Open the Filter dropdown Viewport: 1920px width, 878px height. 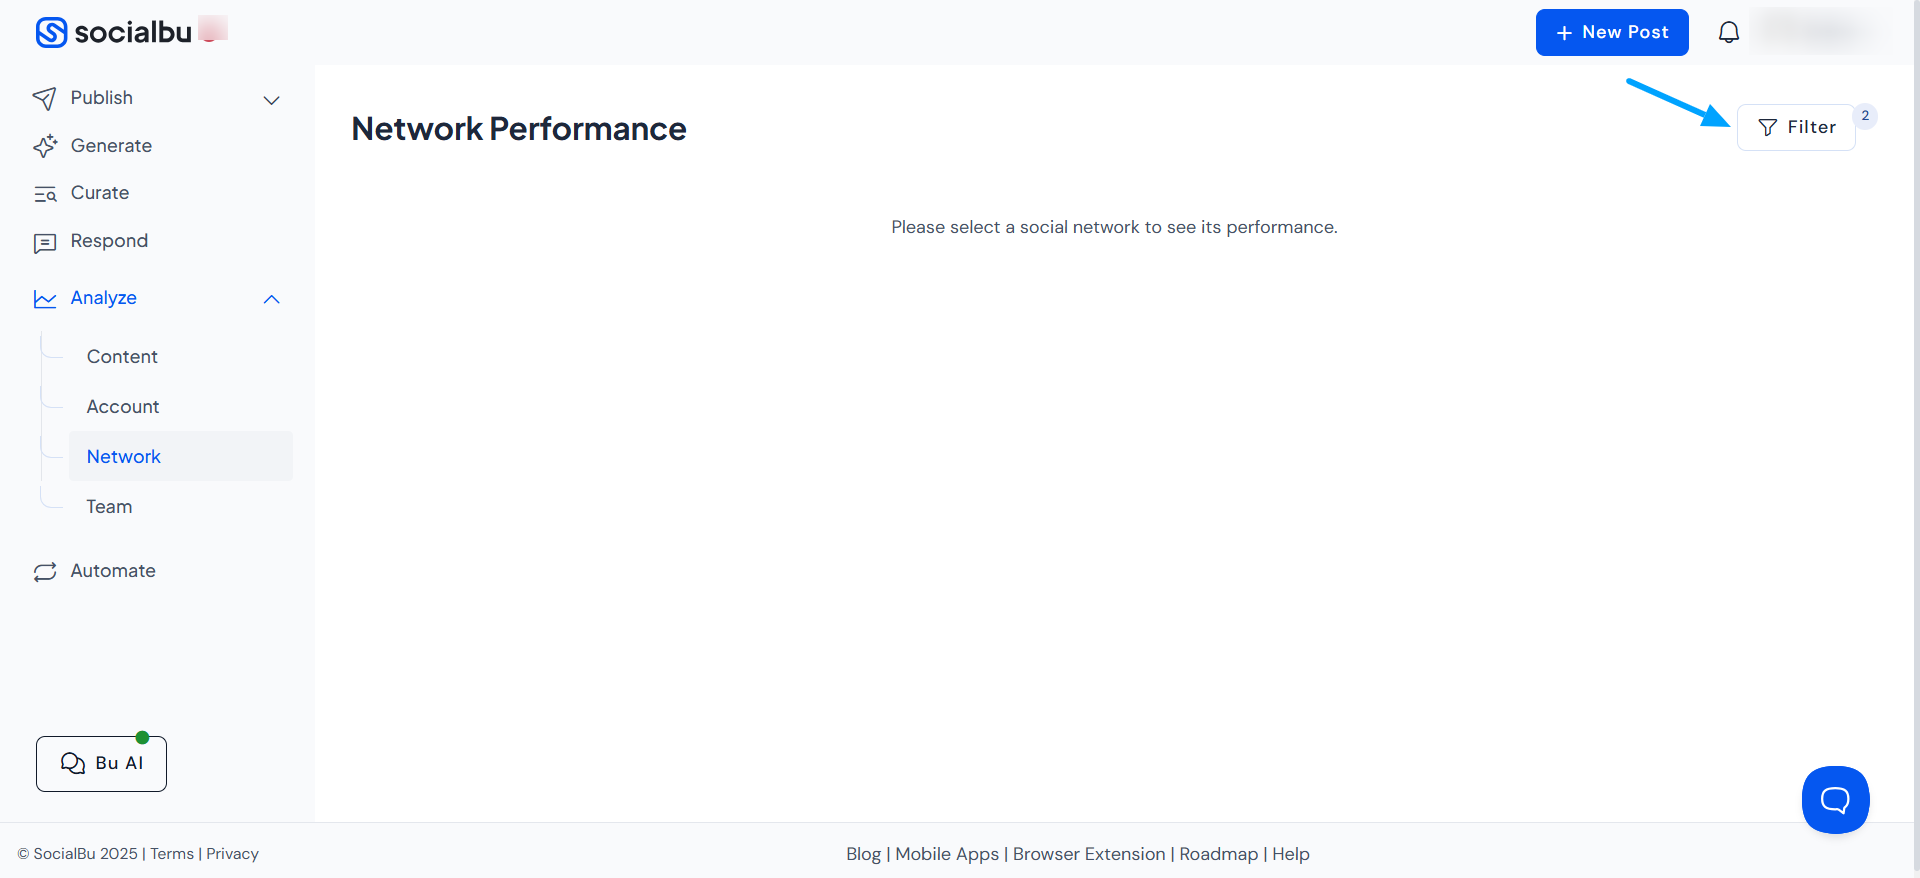tap(1796, 127)
